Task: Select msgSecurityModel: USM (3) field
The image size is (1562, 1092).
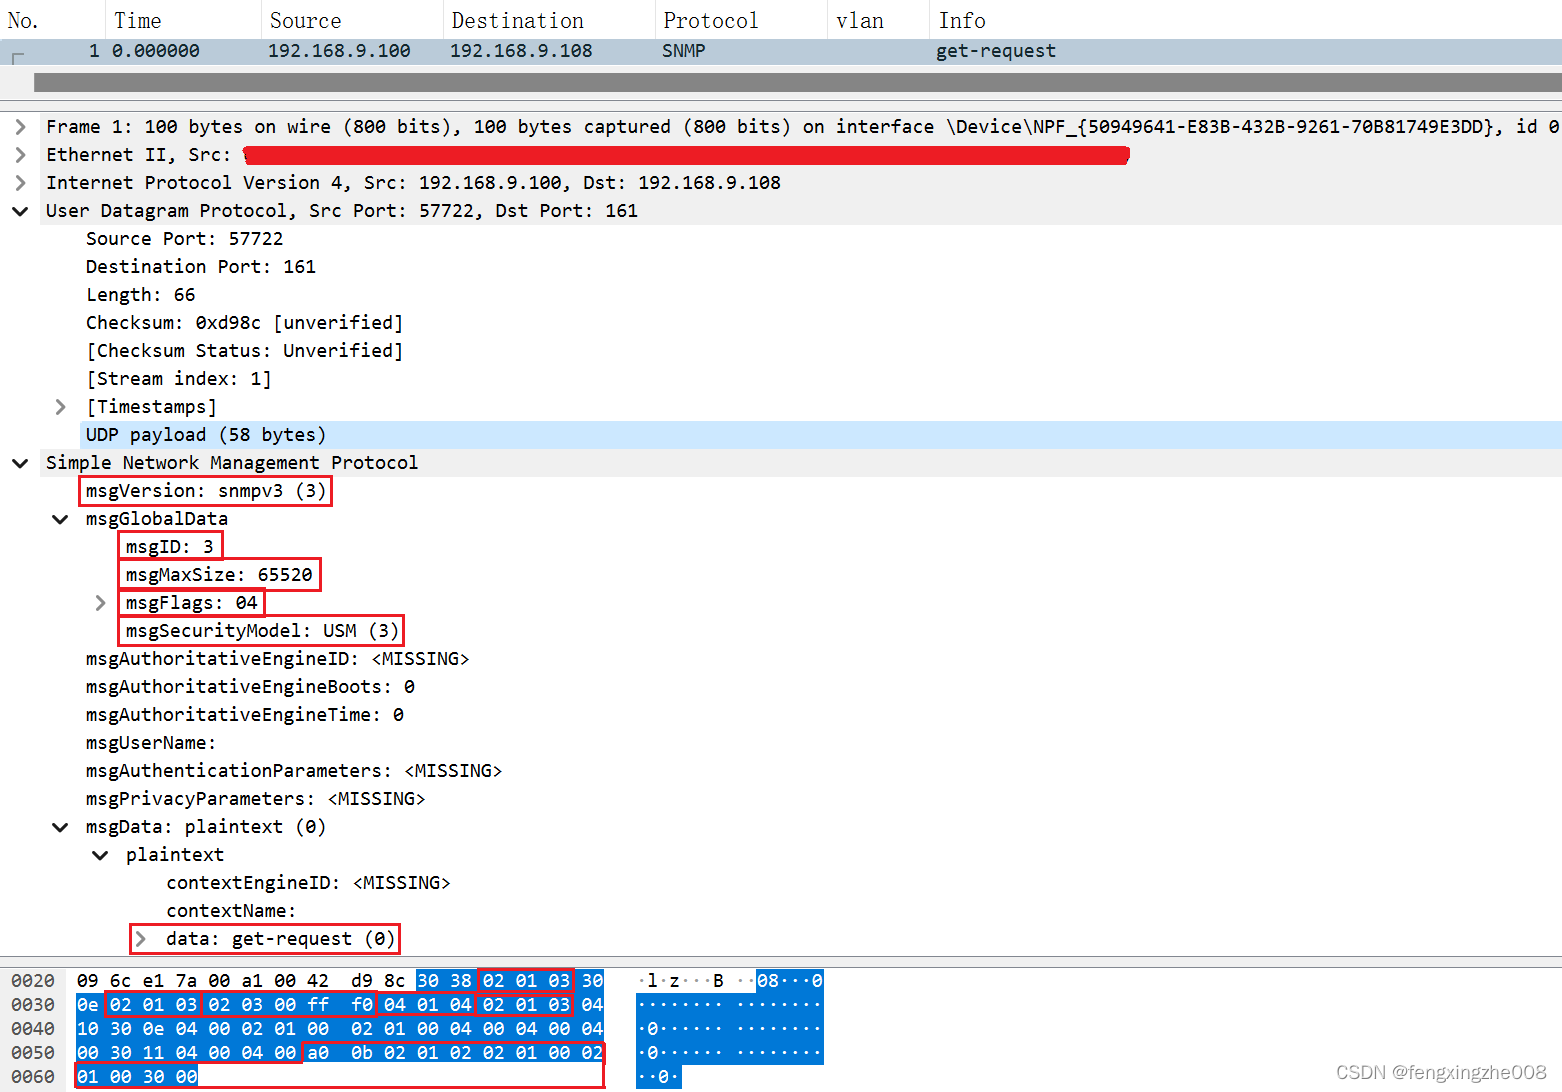Action: (261, 631)
